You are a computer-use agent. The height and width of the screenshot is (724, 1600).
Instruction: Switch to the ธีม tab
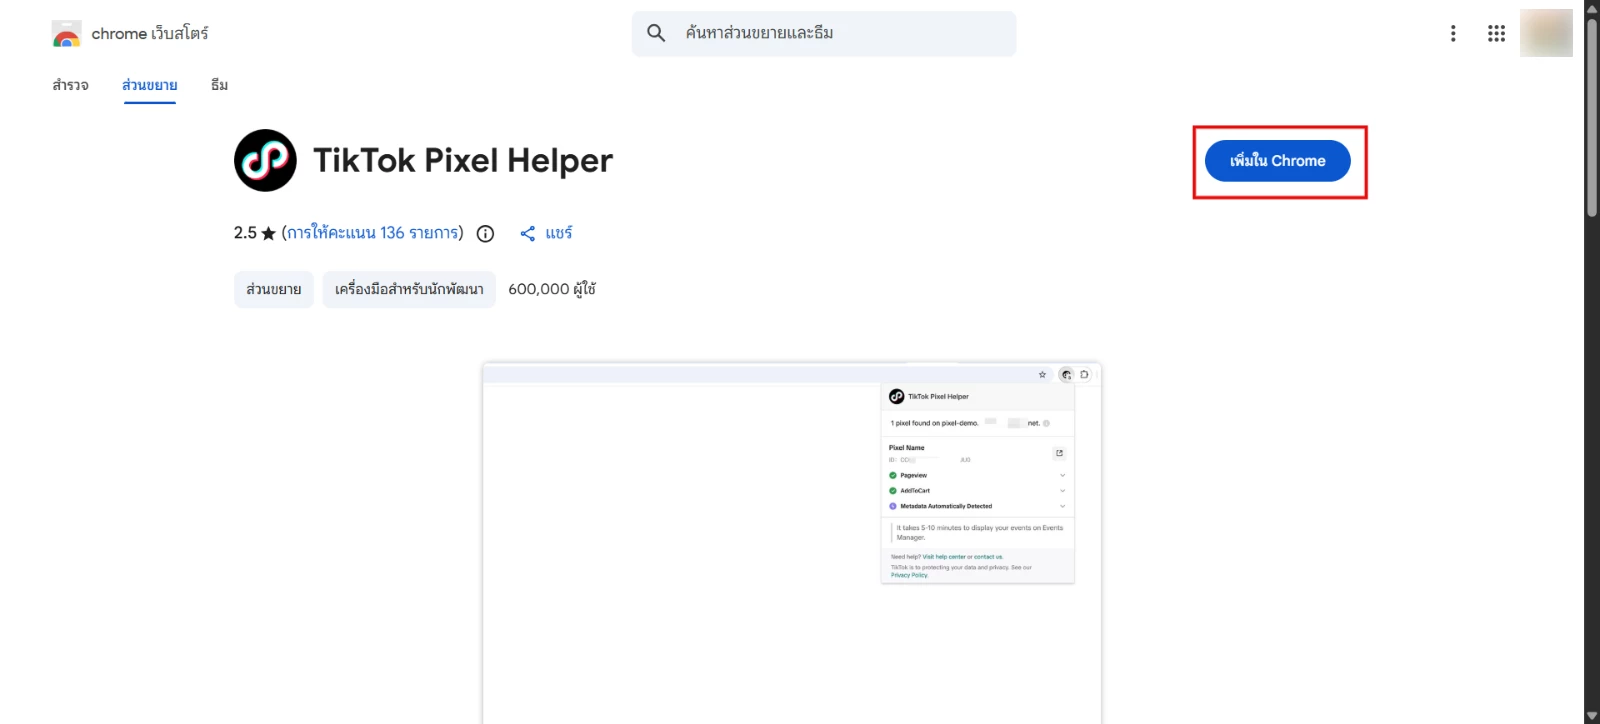pos(219,85)
